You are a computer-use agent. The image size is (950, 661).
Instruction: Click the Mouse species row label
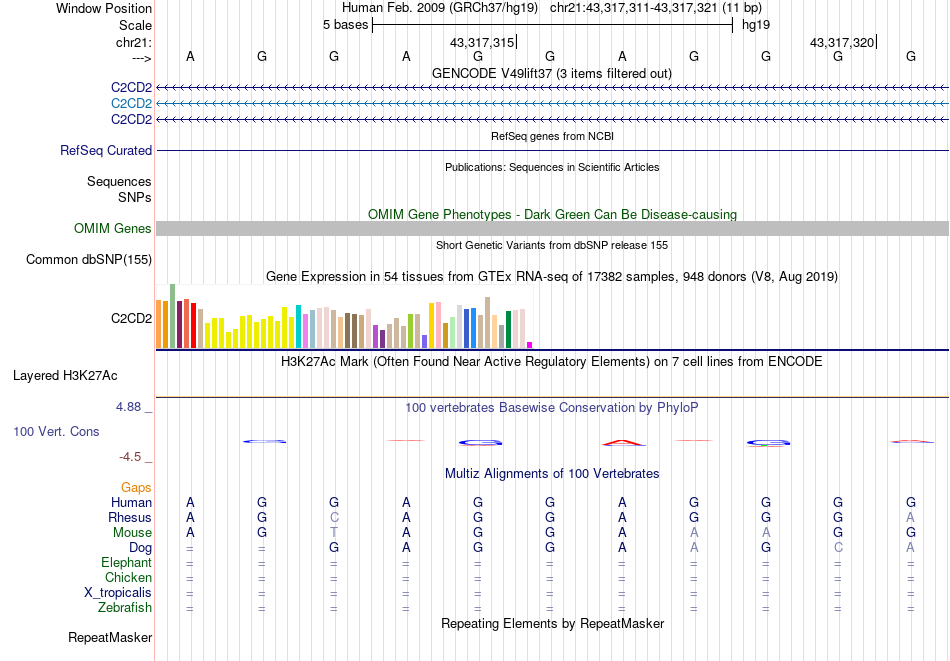pyautogui.click(x=132, y=533)
